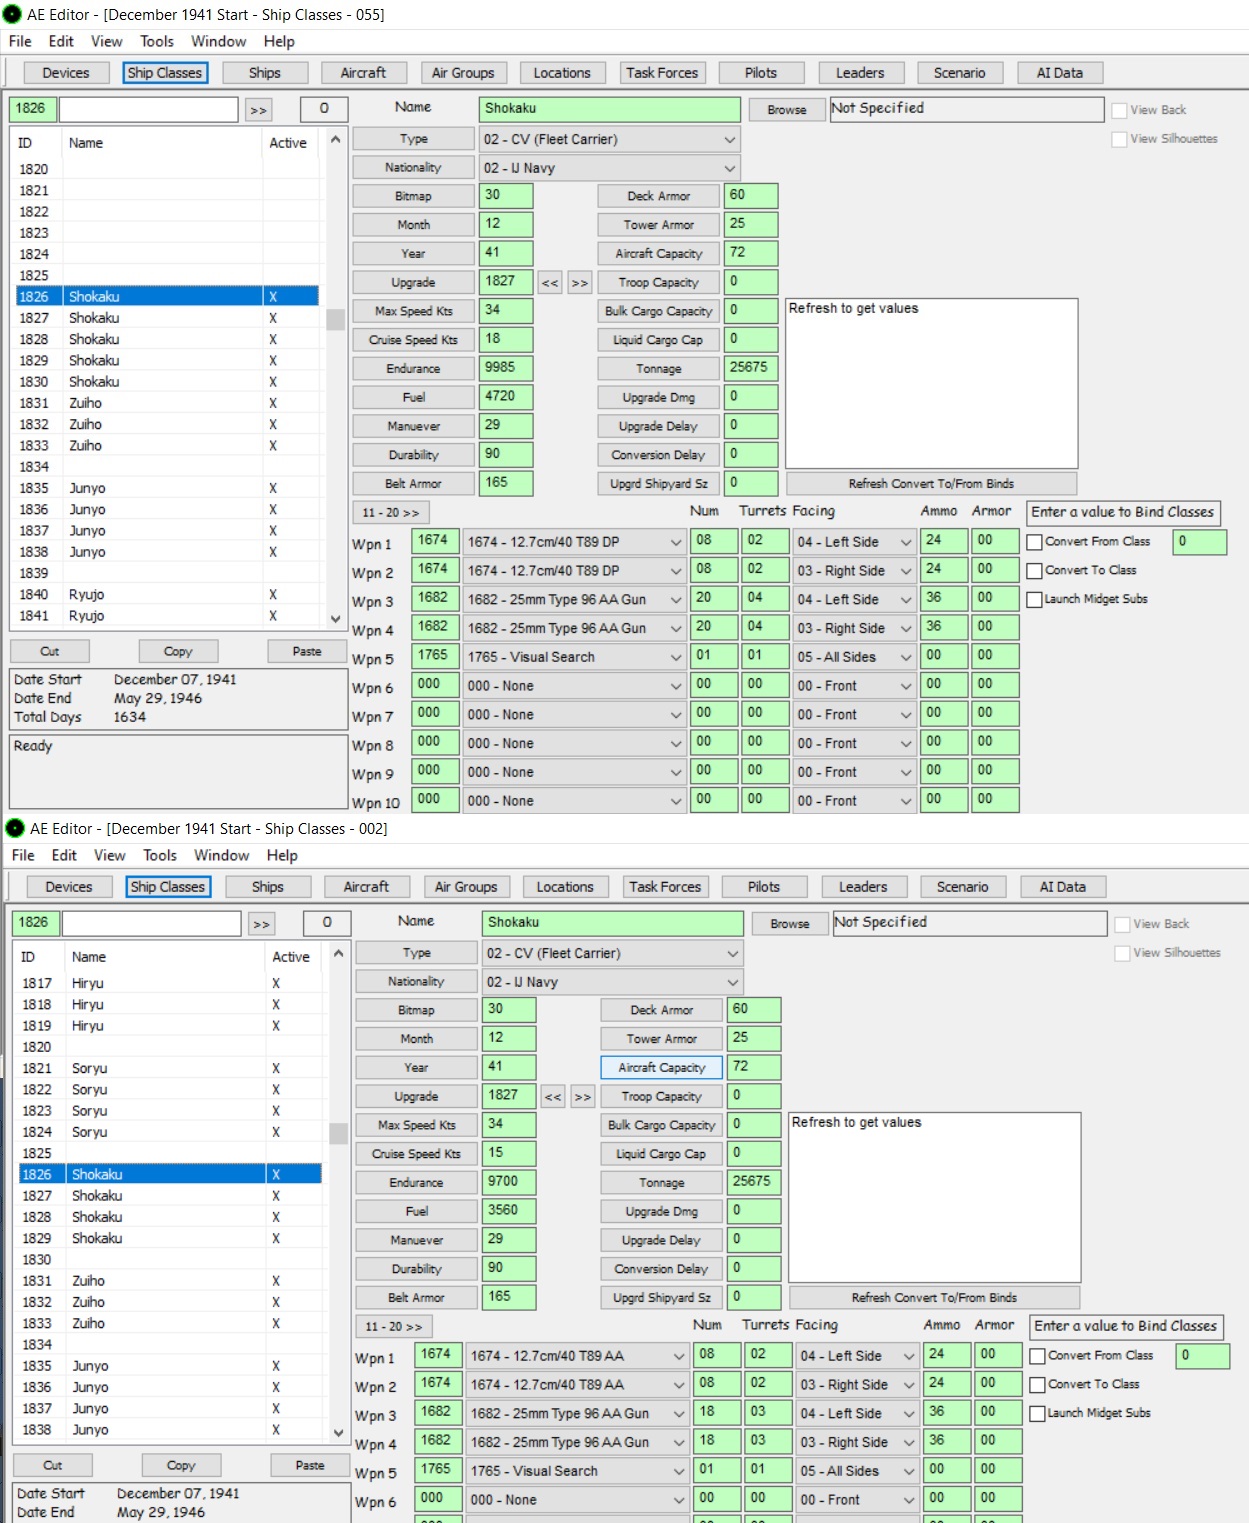Enable View Silhouettes checkbox in top window
The height and width of the screenshot is (1523, 1249).
[x=1120, y=139]
